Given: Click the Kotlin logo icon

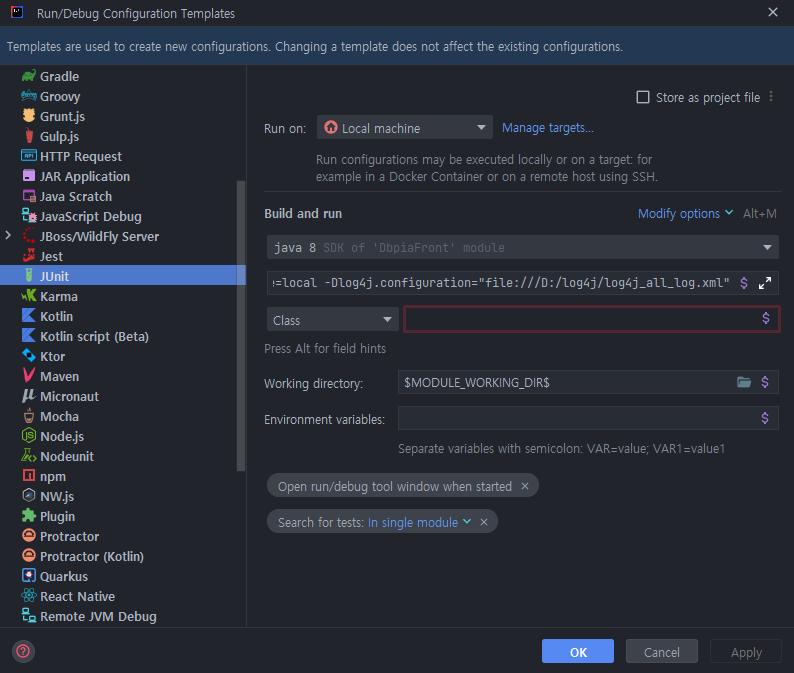Looking at the screenshot, I should point(29,316).
